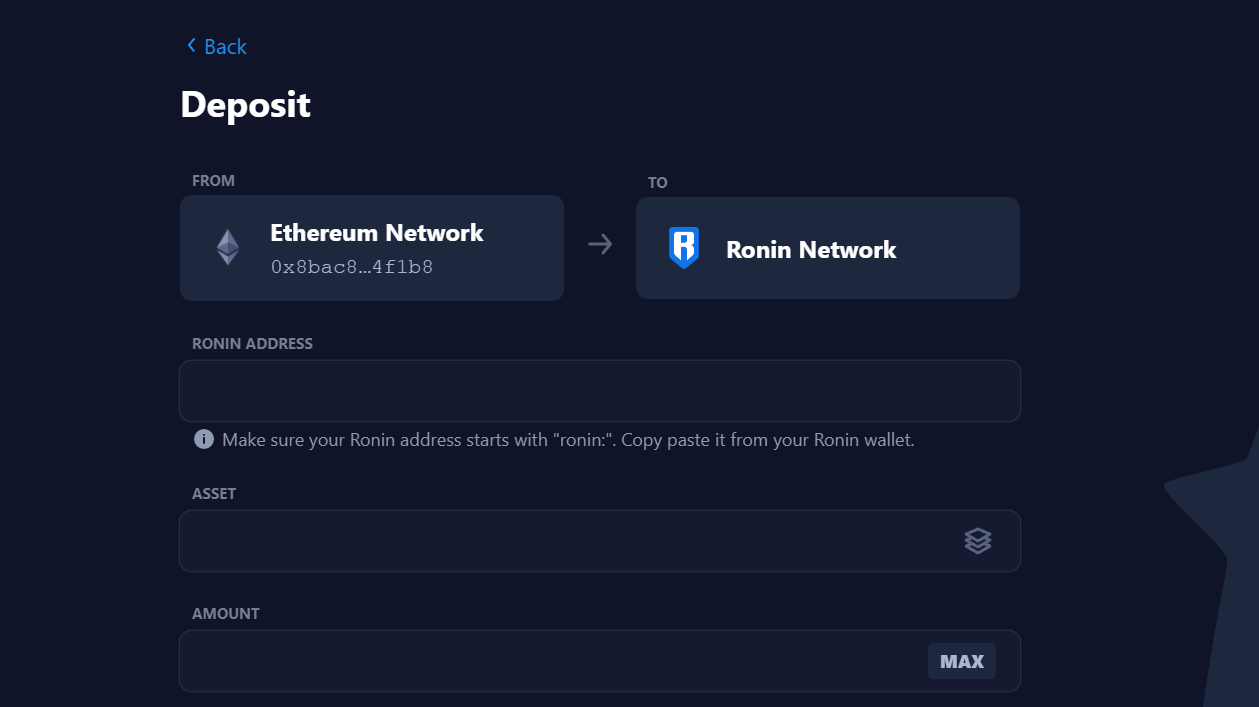Viewport: 1259px width, 707px height.
Task: Click the 0x8bac8…4f1b8 wallet address
Action: coord(352,267)
